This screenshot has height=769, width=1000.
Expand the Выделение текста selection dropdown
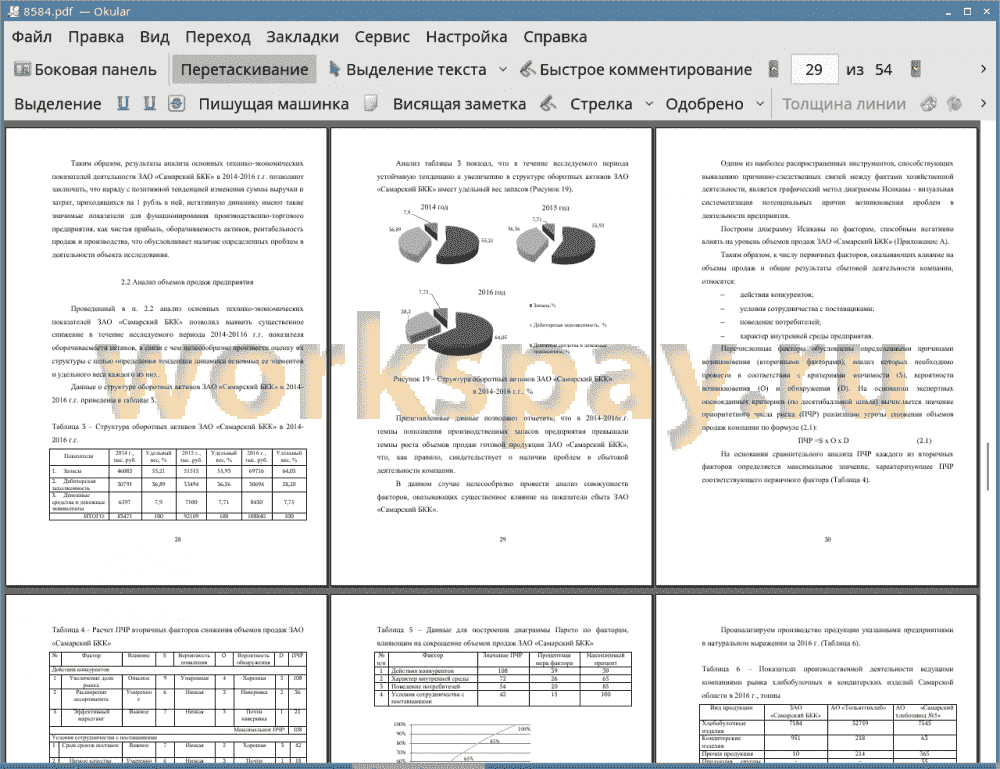pyautogui.click(x=503, y=70)
